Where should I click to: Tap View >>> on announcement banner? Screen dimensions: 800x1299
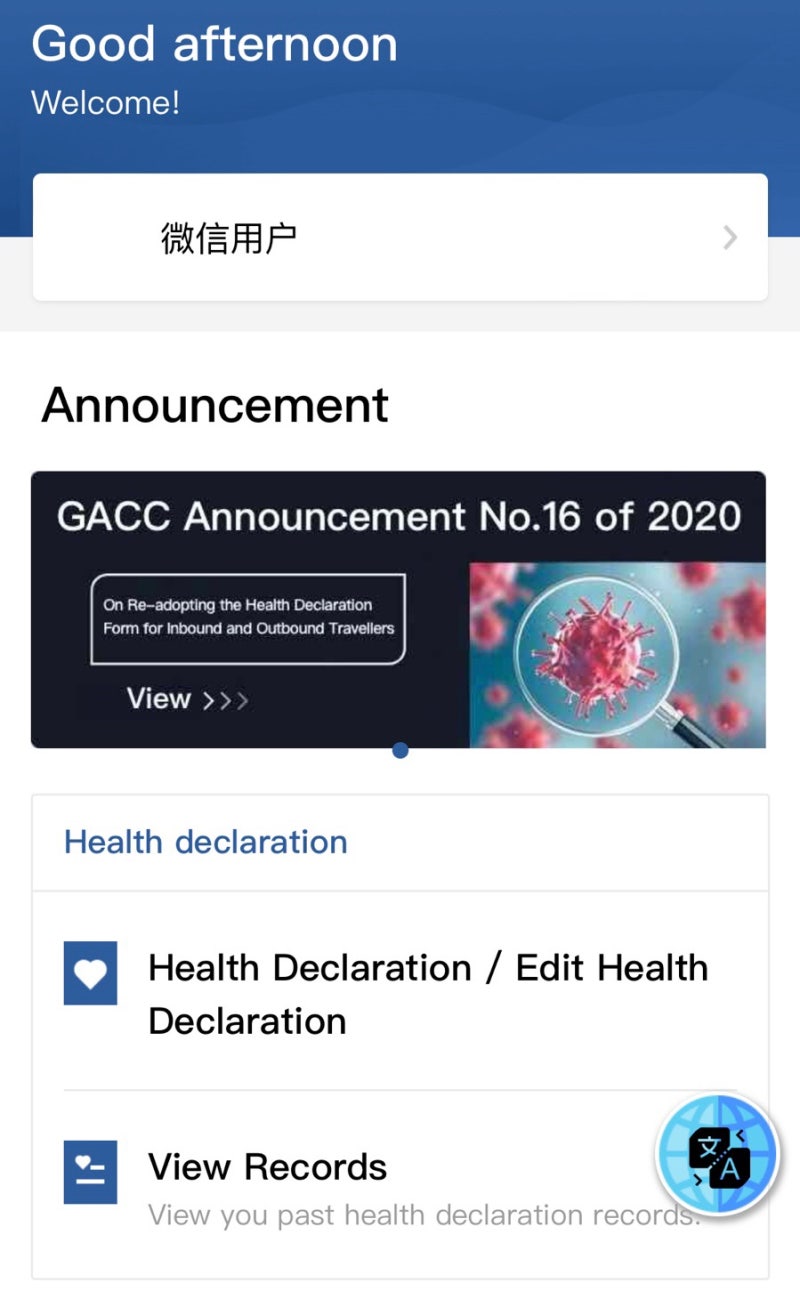pos(187,698)
